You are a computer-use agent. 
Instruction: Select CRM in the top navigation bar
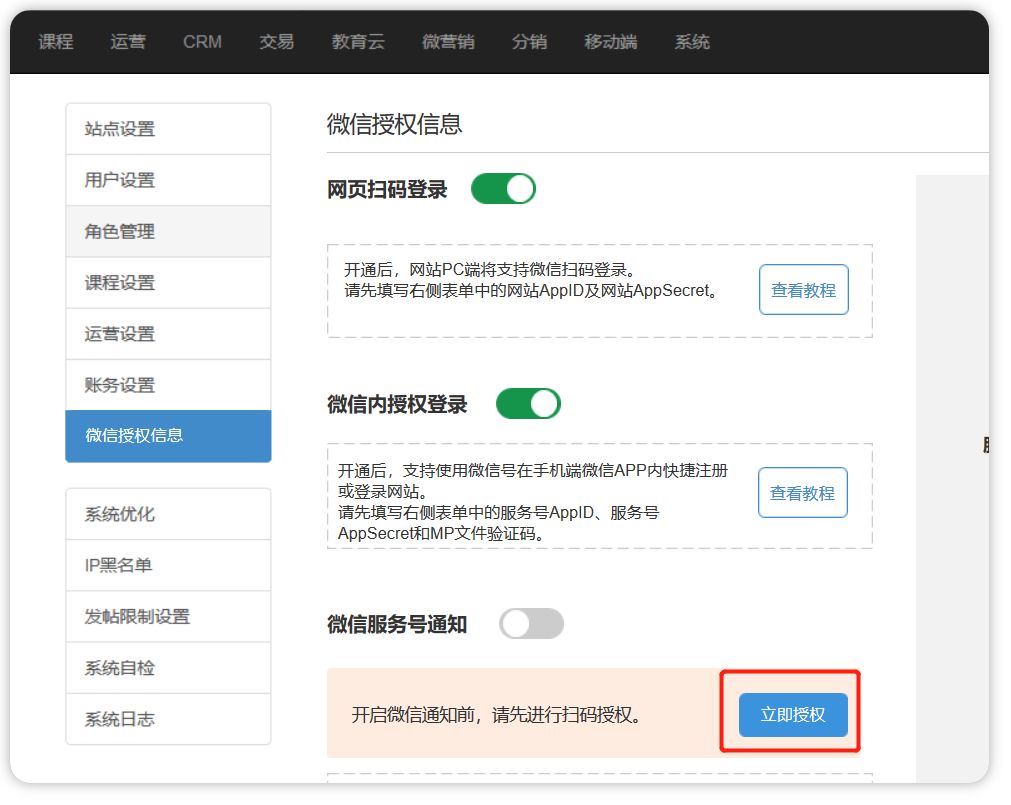[202, 42]
